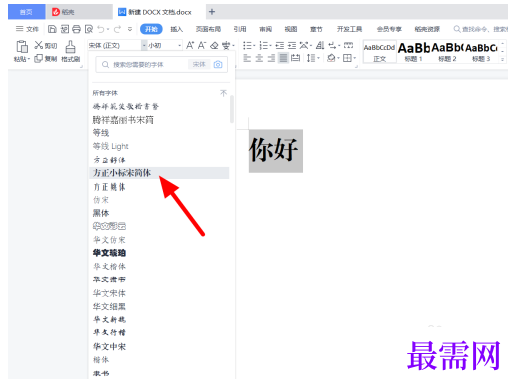Screen dimensions: 519x387
Task: Increase font size with A+ icon
Action: [x=190, y=45]
